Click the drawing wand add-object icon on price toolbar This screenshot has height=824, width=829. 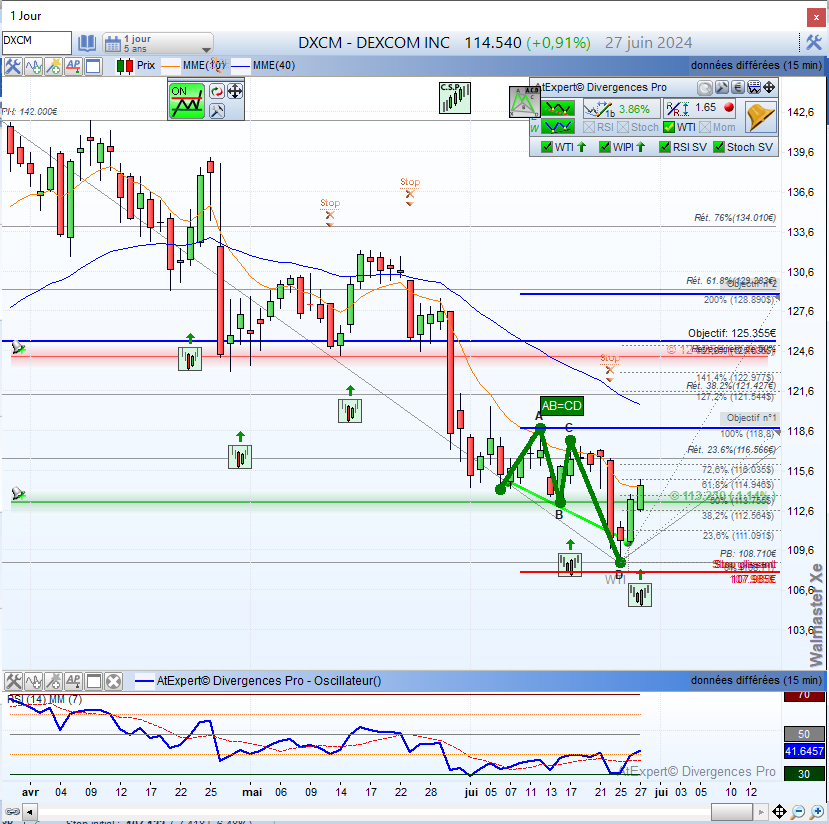point(53,66)
